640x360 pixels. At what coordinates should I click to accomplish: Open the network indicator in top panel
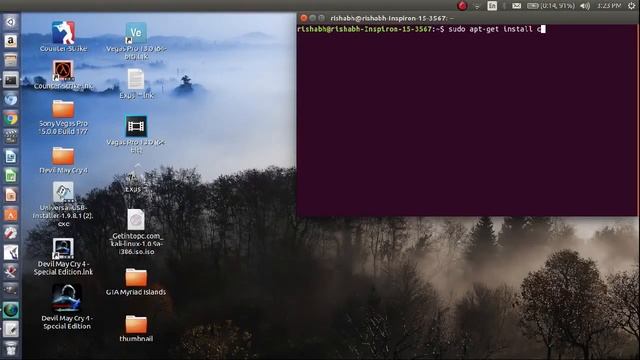(x=477, y=6)
